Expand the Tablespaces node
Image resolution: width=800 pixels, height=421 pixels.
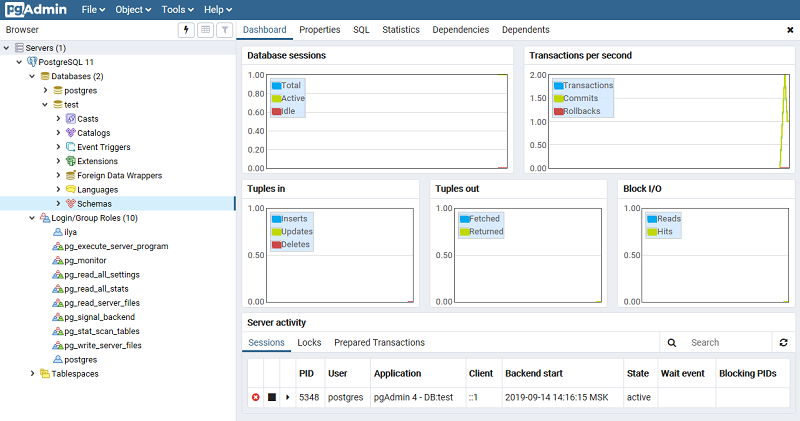[32, 374]
